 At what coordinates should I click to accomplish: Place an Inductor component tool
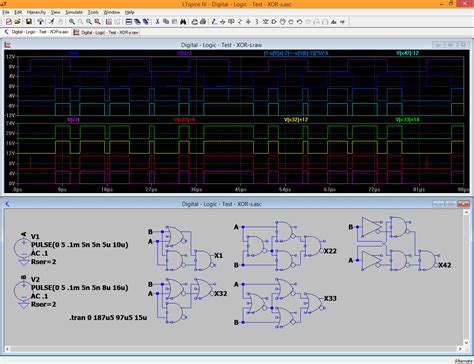257,22
